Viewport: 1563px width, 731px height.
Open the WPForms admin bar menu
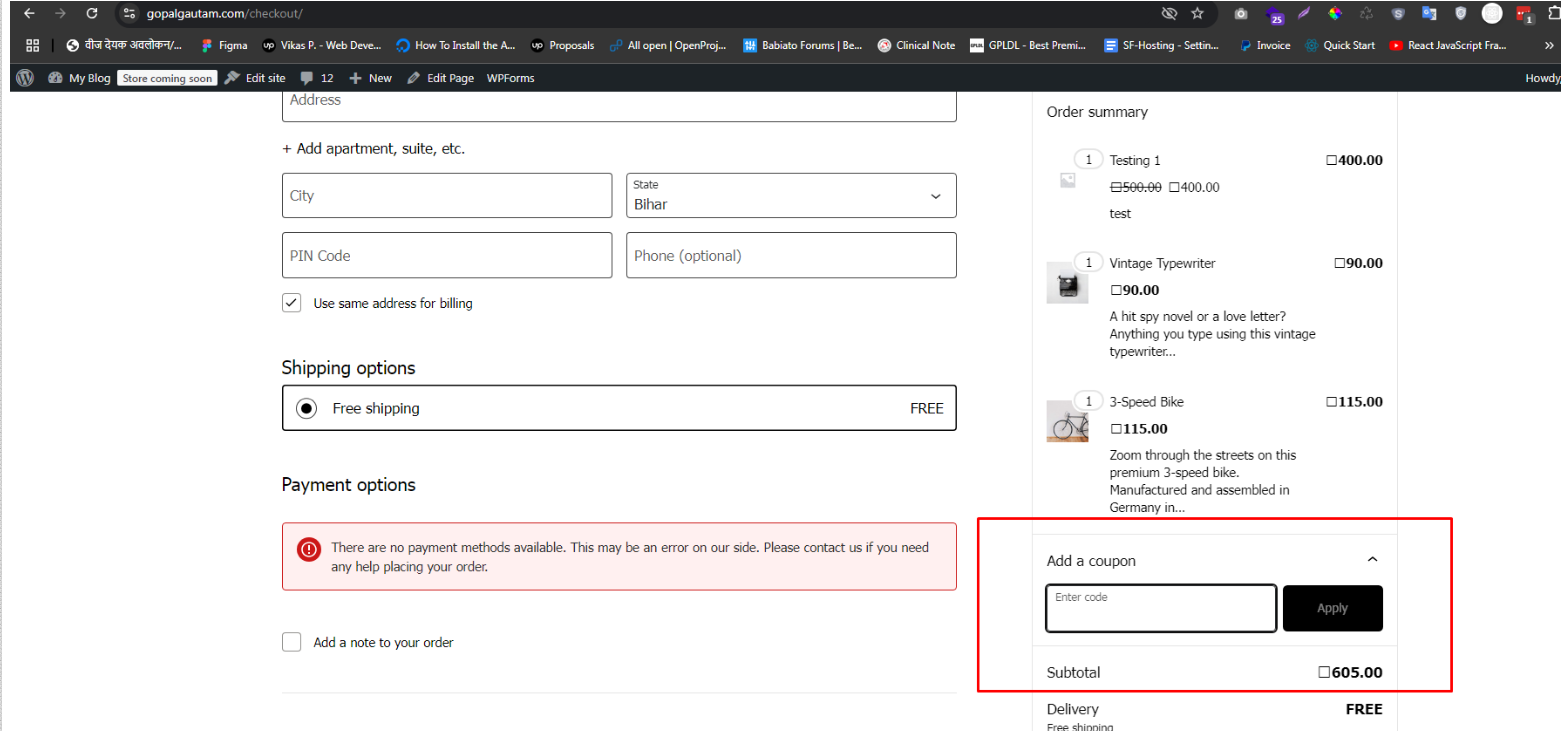(510, 78)
